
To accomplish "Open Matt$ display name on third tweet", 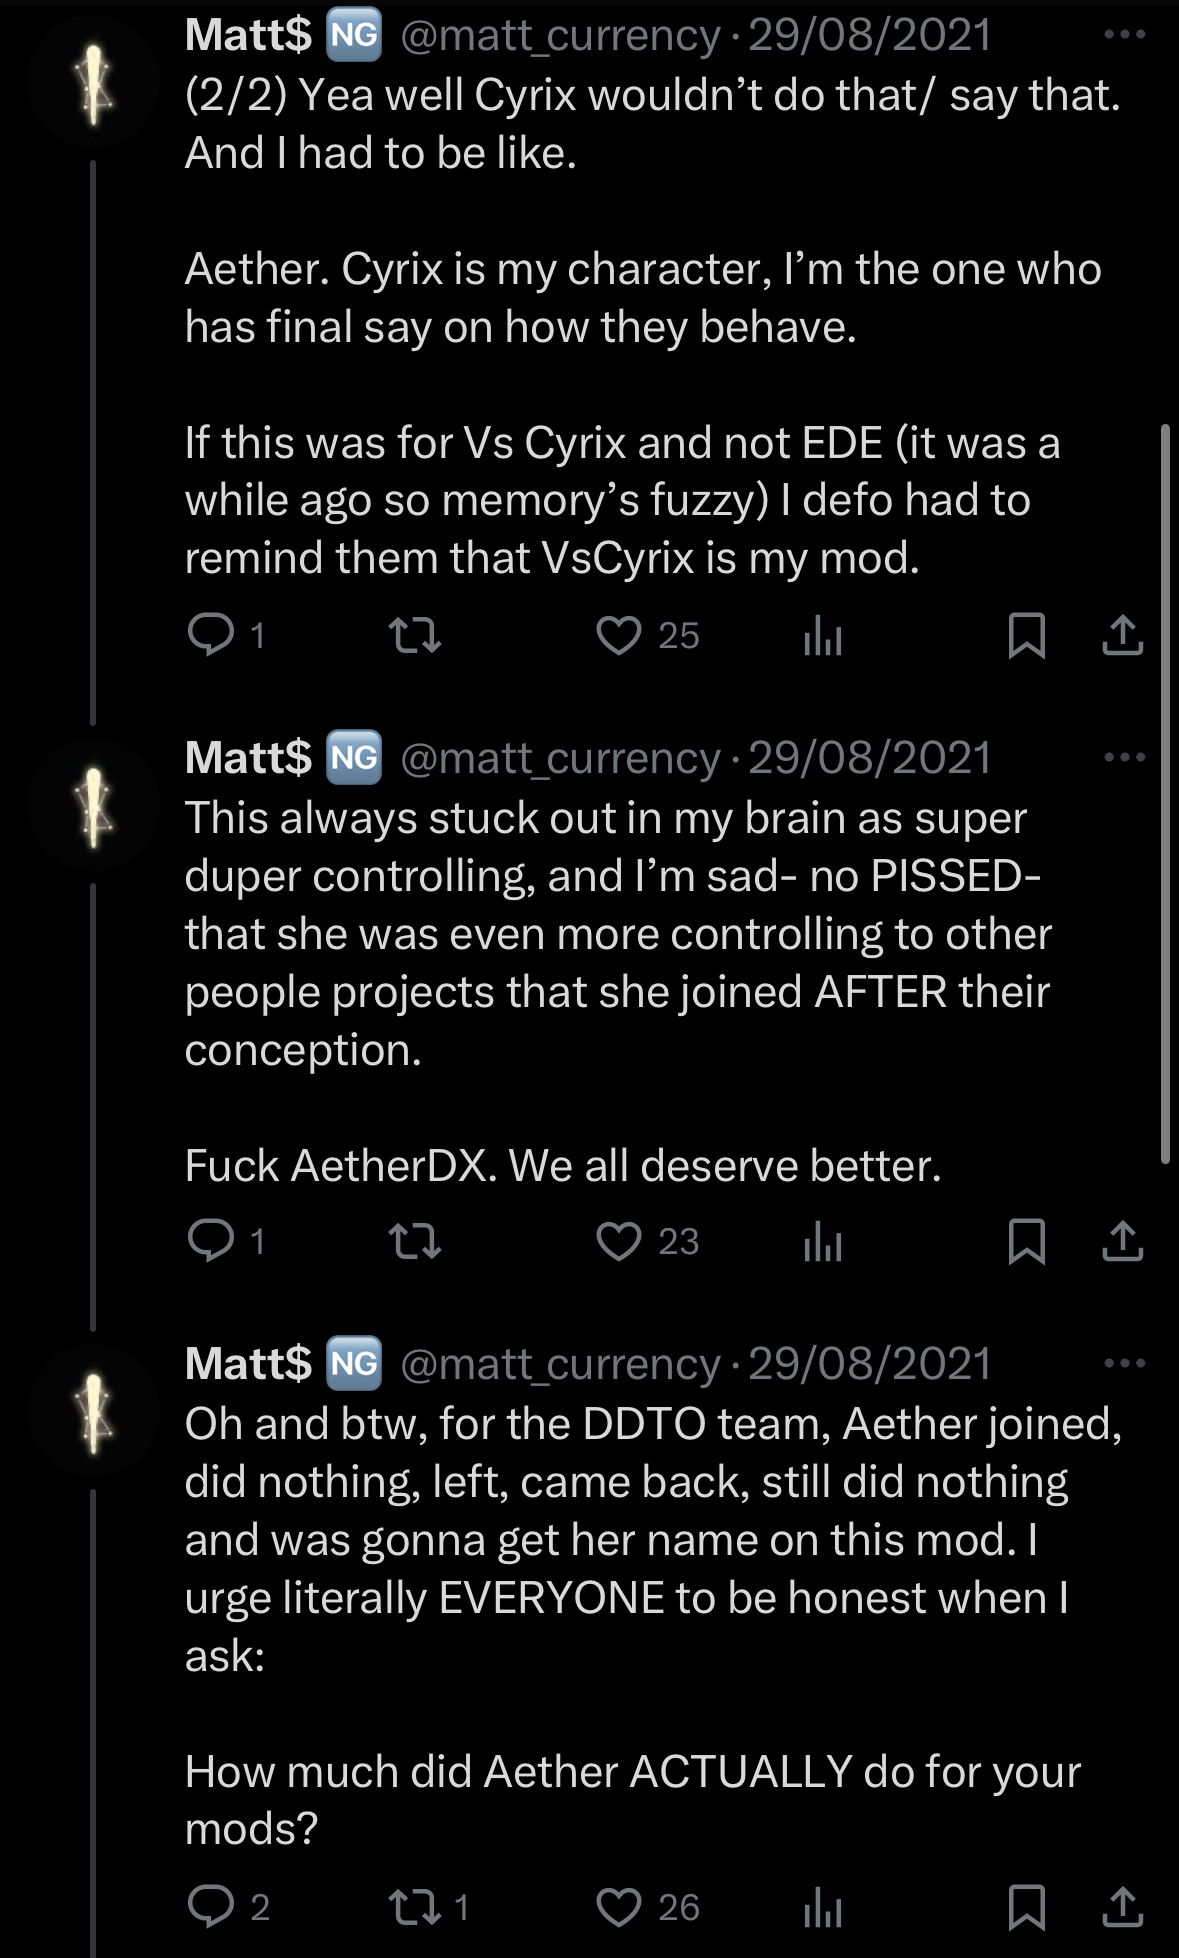I will coord(248,1363).
